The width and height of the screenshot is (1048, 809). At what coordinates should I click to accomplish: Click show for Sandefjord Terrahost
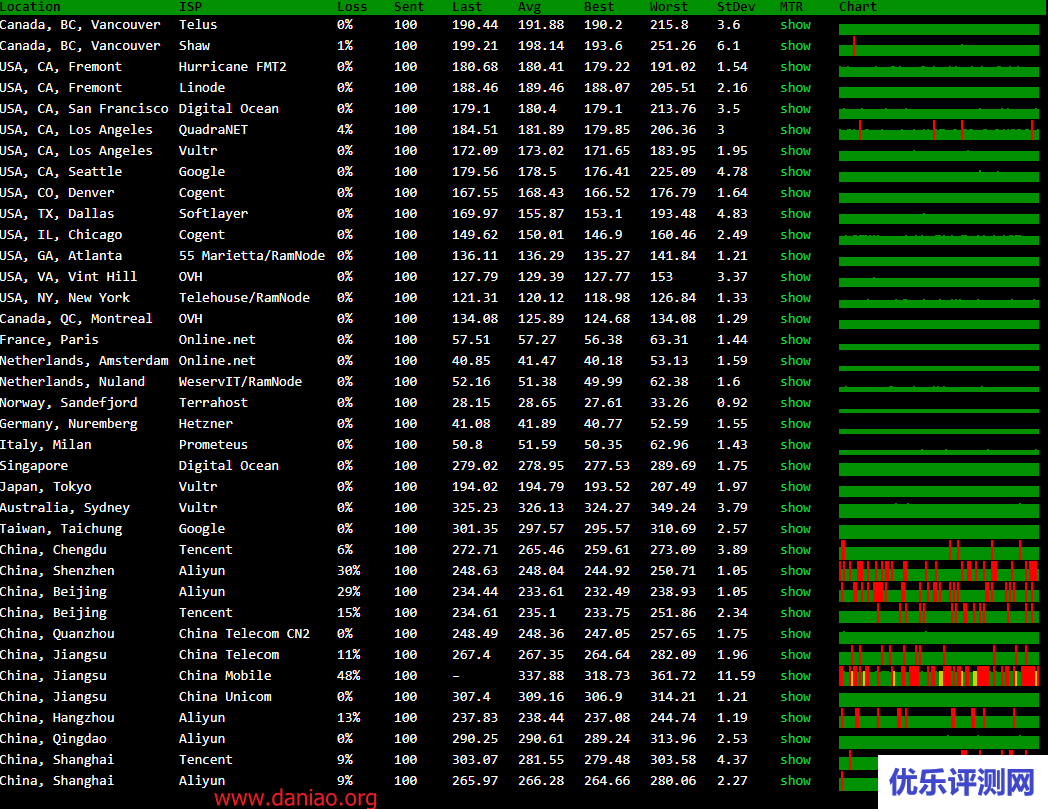click(795, 402)
